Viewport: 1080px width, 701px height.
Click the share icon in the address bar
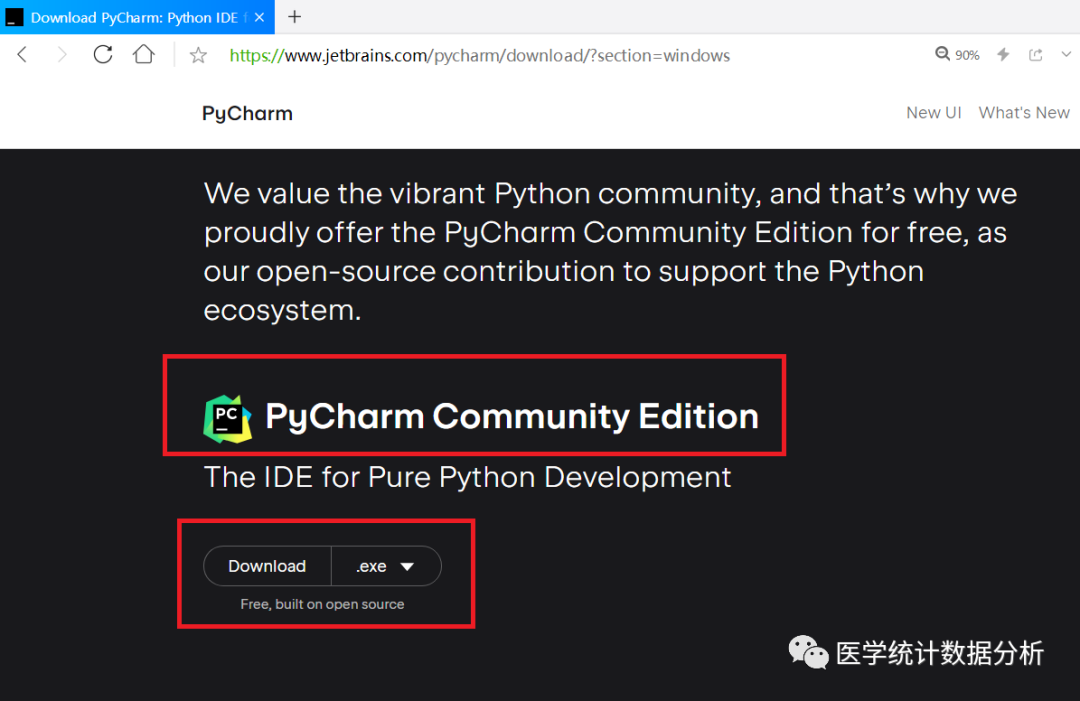point(1036,54)
